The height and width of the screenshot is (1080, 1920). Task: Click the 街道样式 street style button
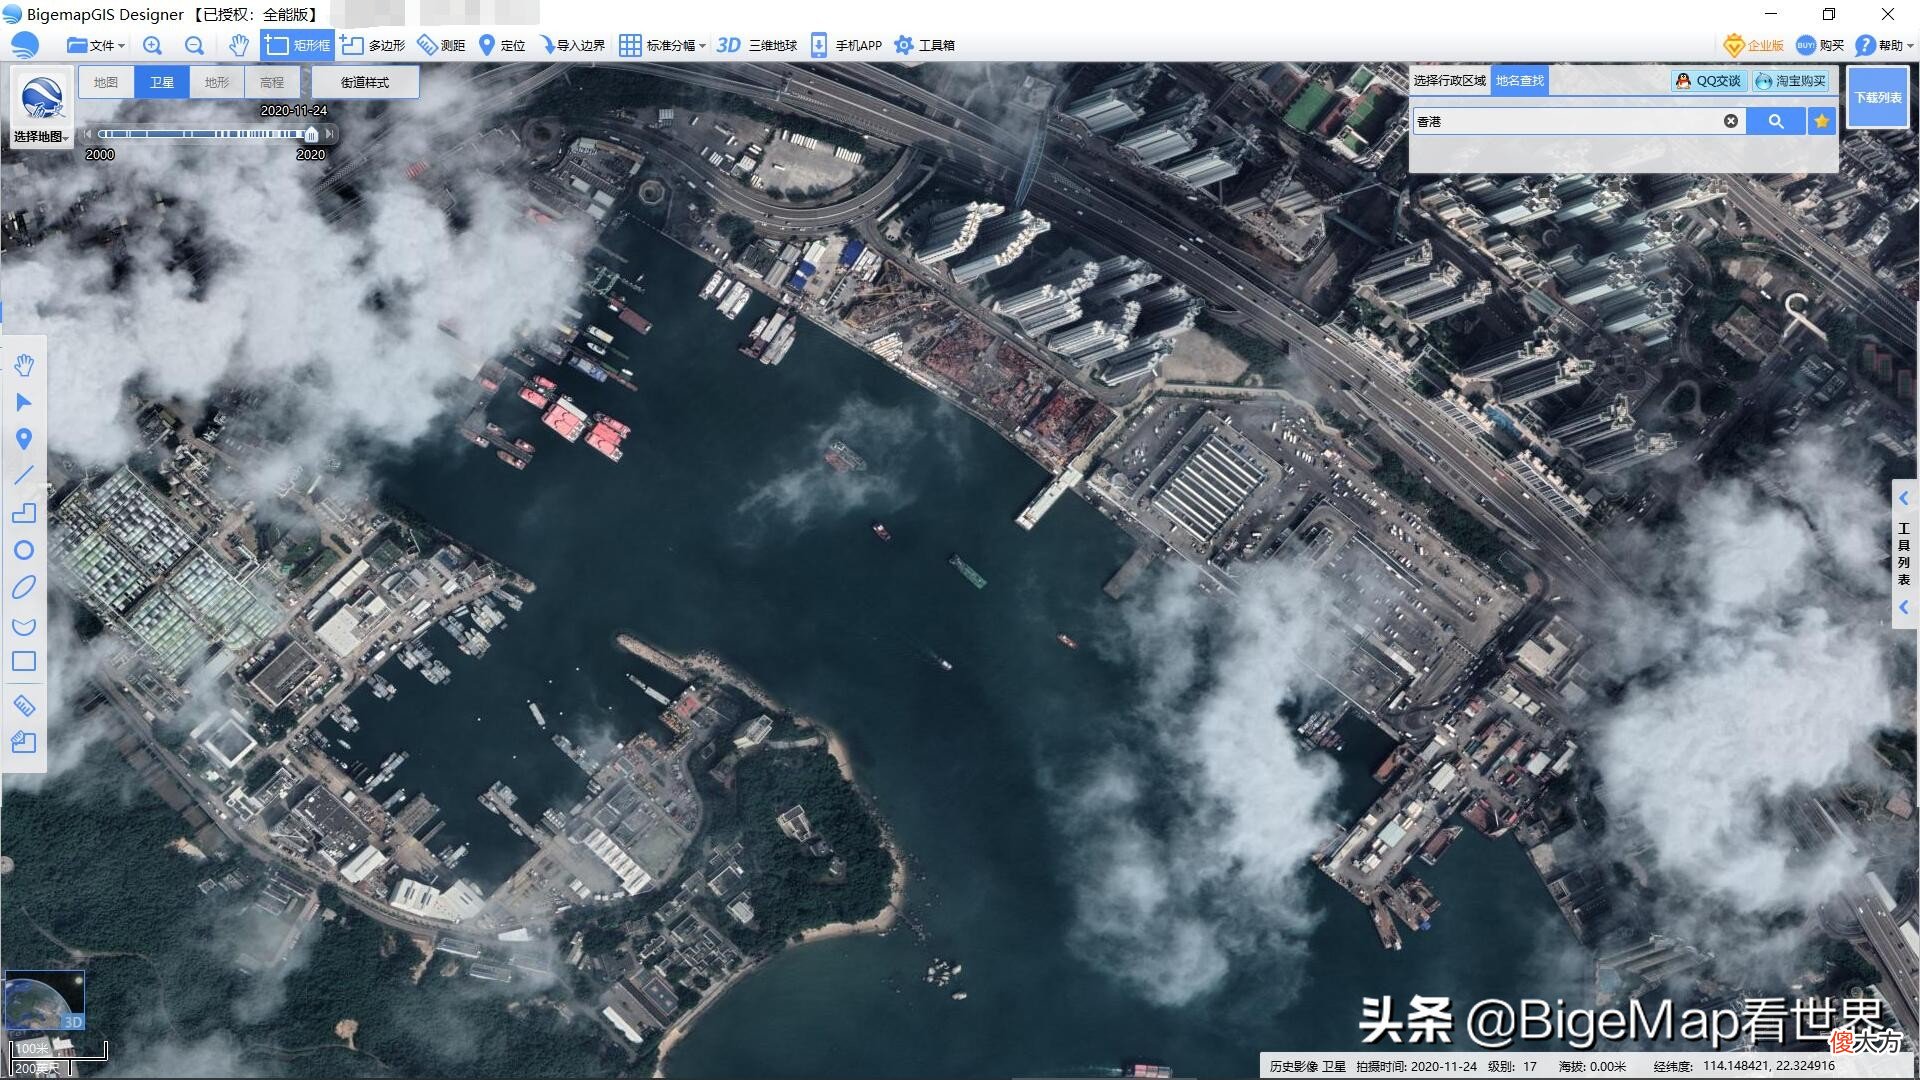click(365, 82)
